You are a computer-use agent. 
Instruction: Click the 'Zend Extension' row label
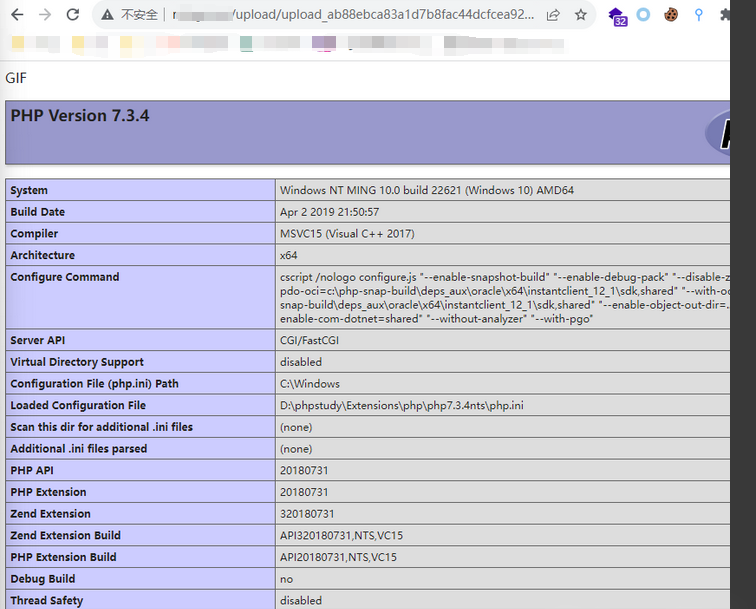[51, 514]
